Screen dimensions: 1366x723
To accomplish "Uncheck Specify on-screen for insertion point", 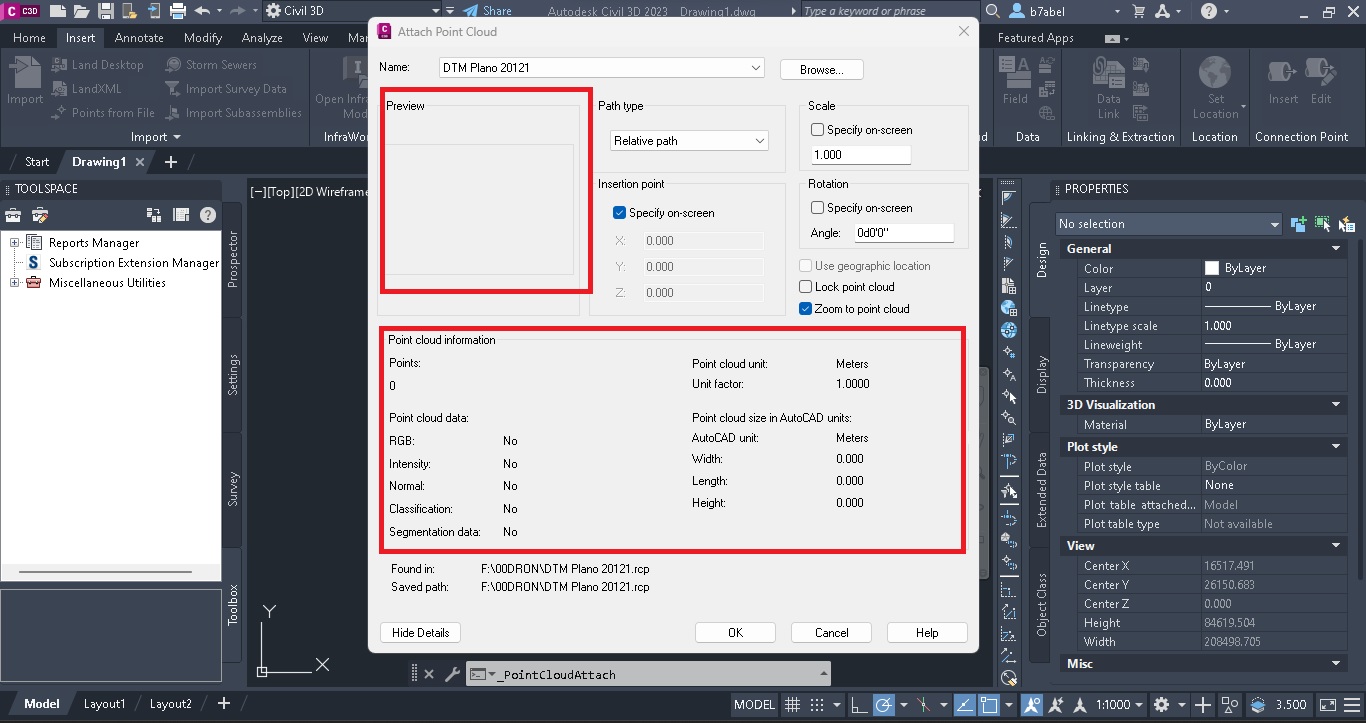I will coord(621,212).
